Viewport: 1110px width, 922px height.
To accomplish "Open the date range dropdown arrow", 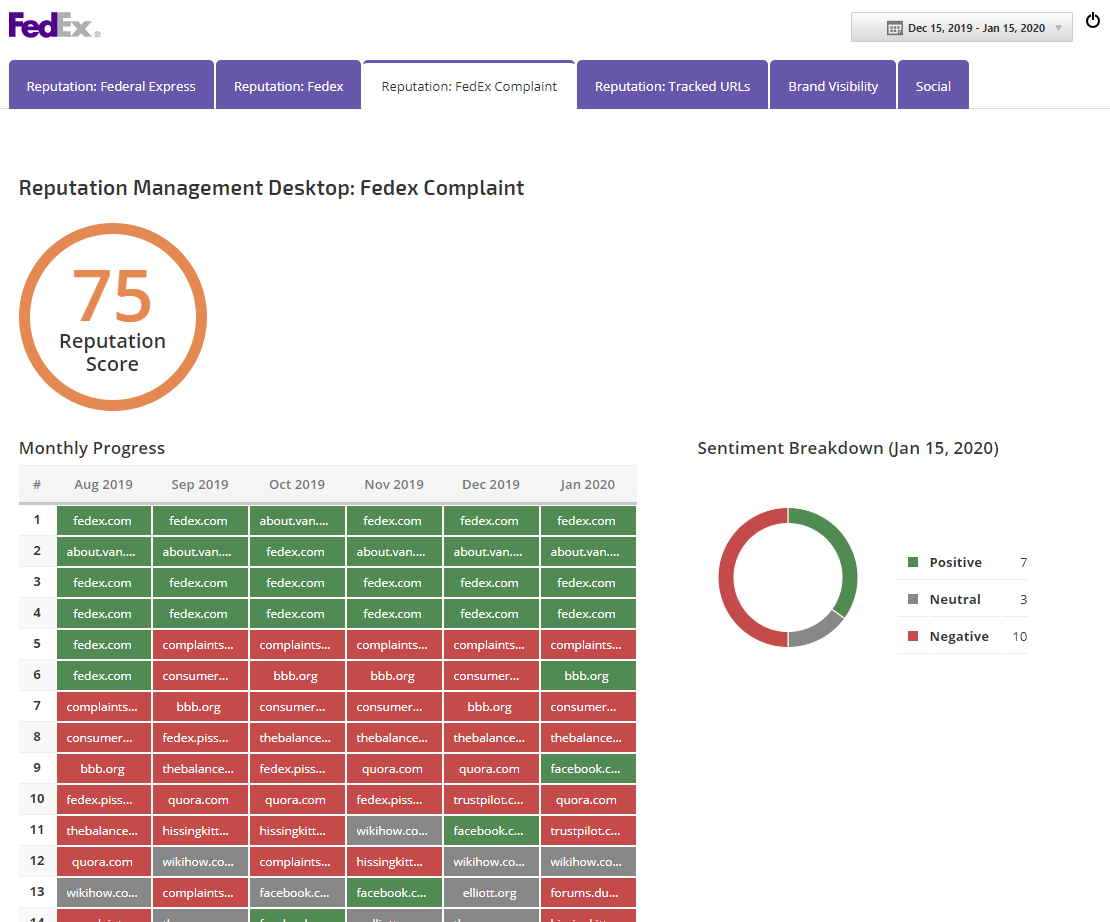I will pos(1058,28).
